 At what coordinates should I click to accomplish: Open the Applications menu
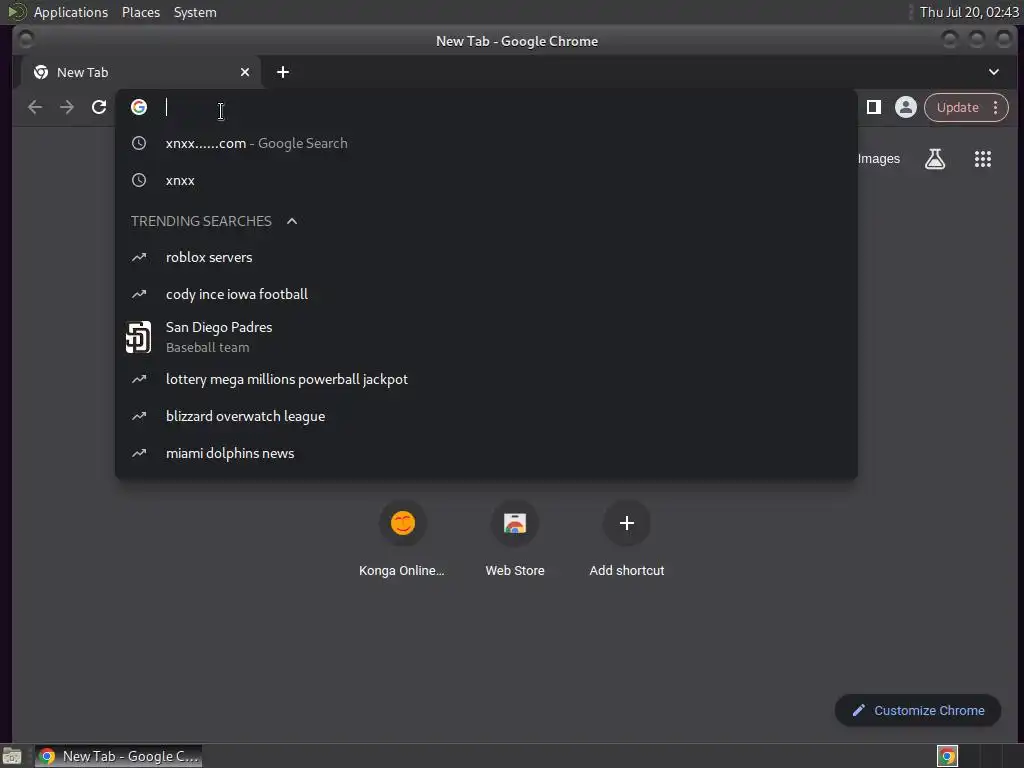click(71, 12)
